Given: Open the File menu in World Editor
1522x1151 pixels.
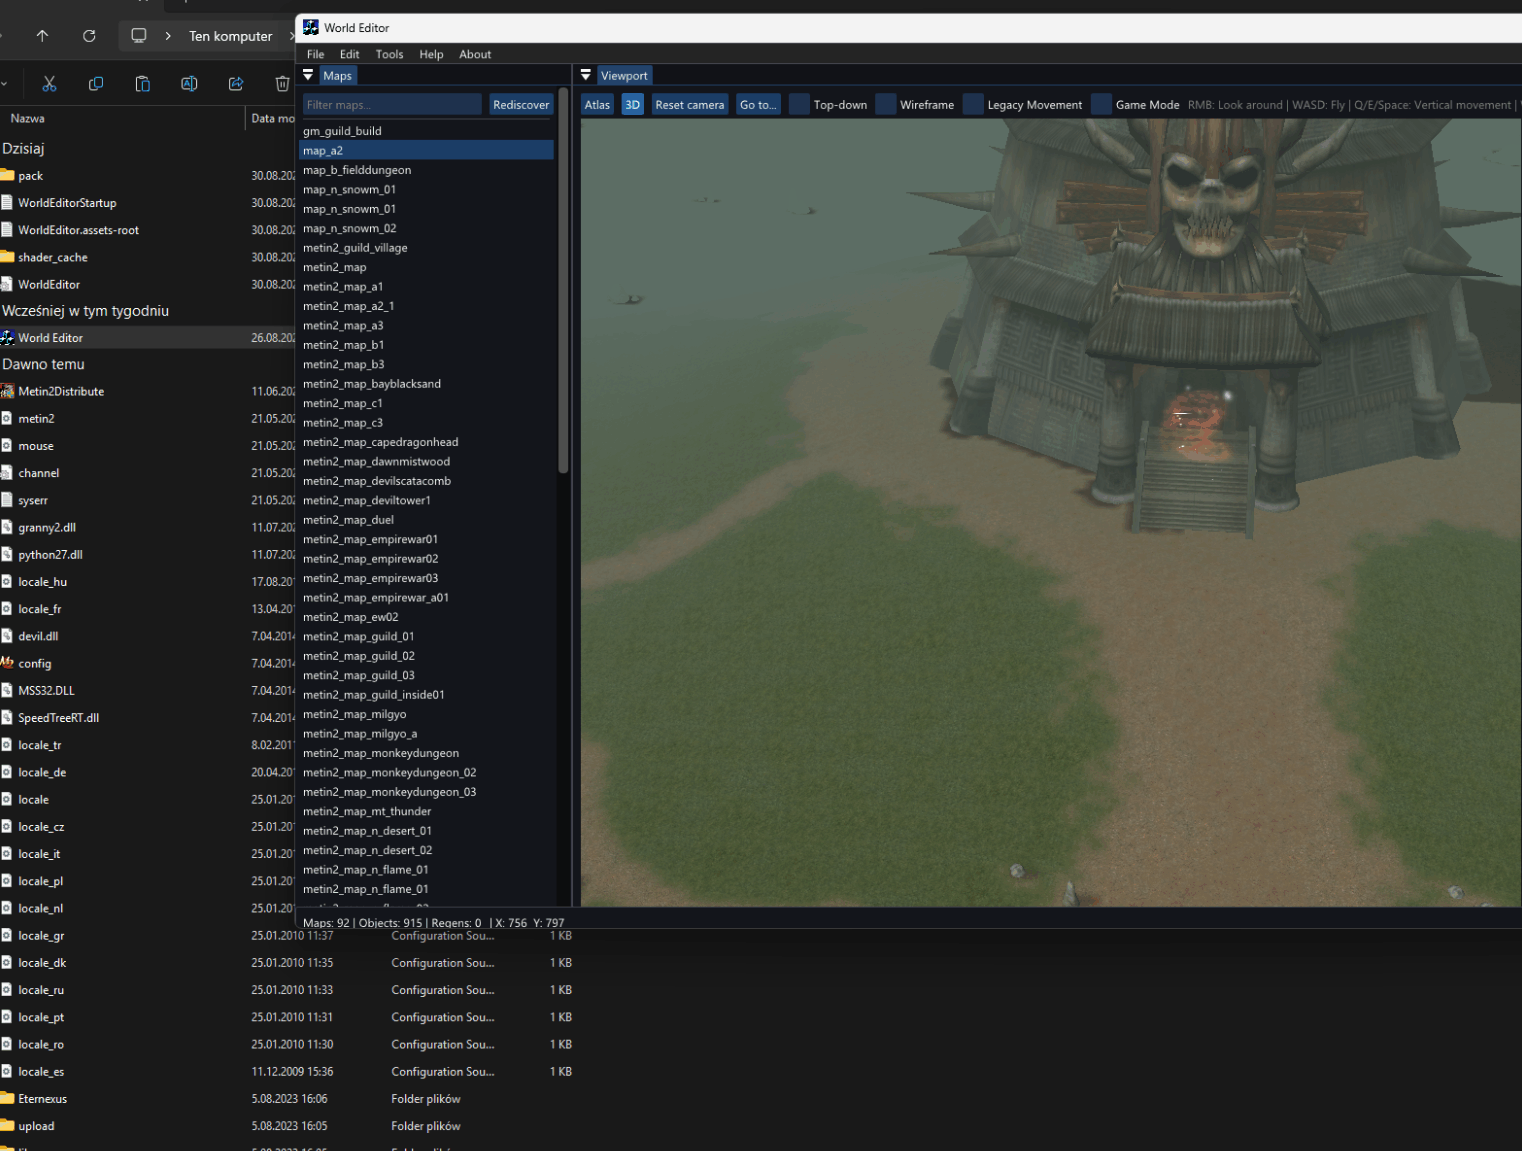Looking at the screenshot, I should click(315, 54).
